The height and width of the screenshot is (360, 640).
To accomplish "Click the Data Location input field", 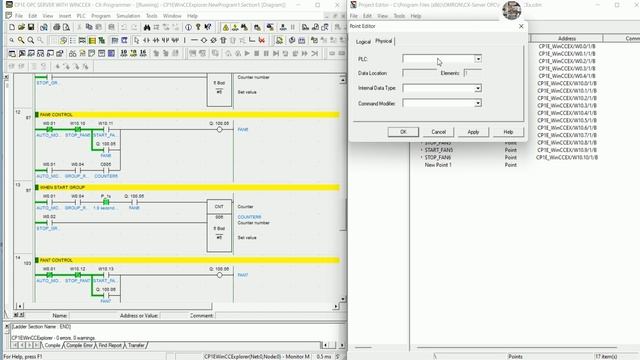I will click(x=420, y=73).
